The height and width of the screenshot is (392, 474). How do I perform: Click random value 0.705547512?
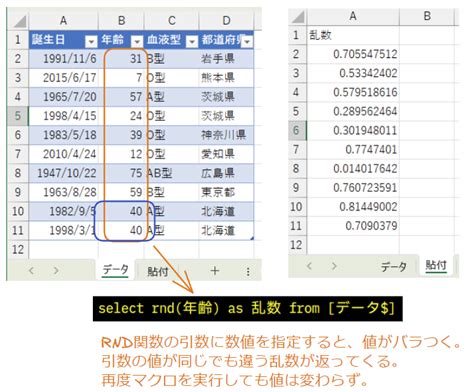pyautogui.click(x=353, y=54)
